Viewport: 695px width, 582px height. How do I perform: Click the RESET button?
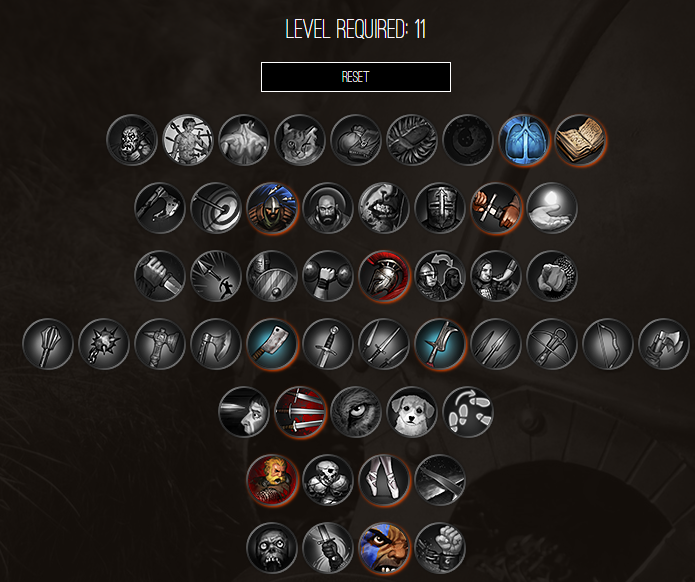[355, 77]
